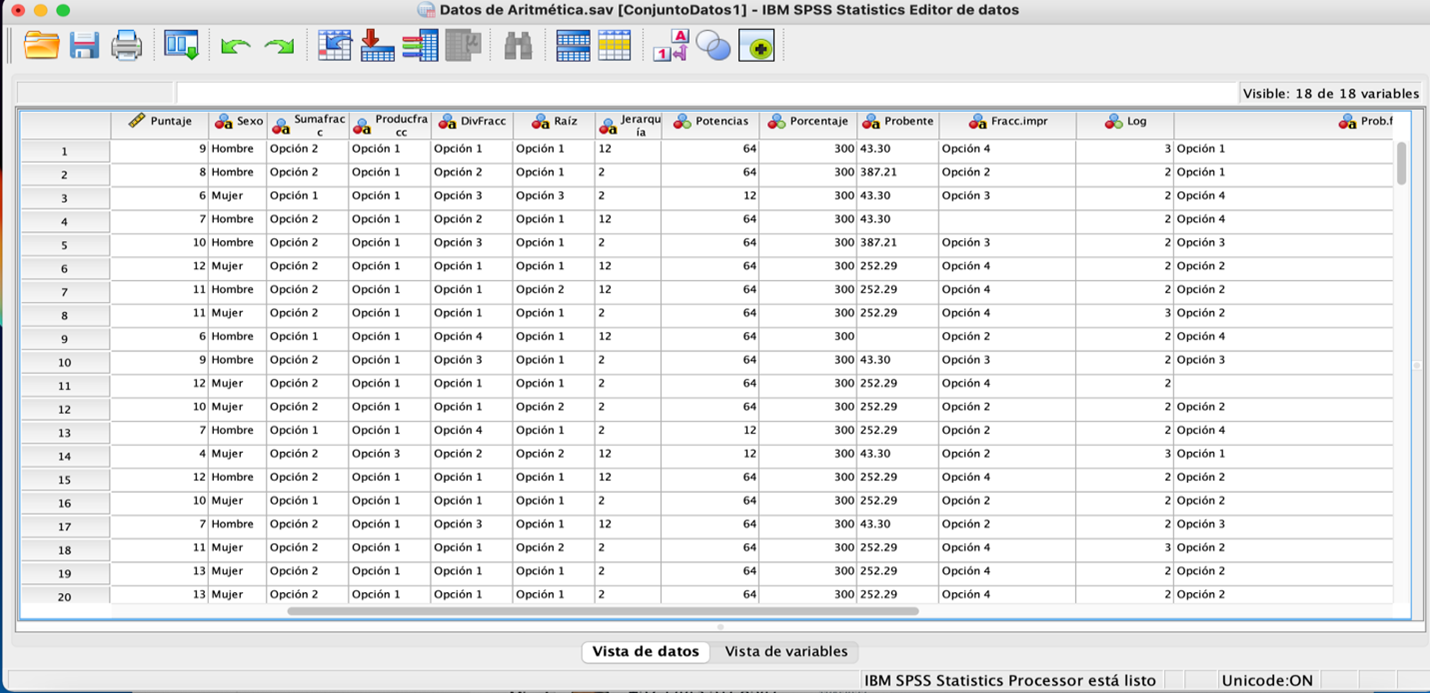Save the dataset with the floppy disk icon
Viewport: 1430px width, 693px height.
tap(84, 45)
